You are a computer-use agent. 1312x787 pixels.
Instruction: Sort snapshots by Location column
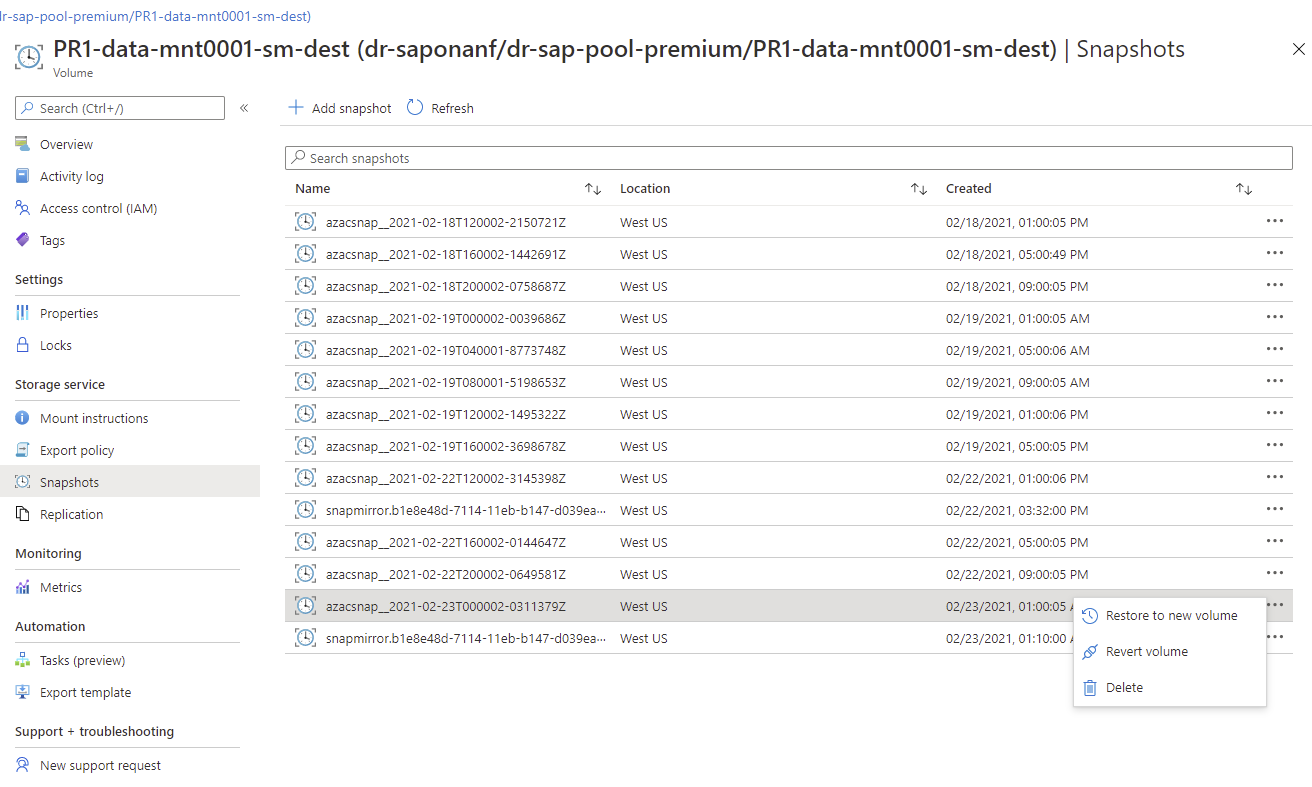[x=919, y=189]
